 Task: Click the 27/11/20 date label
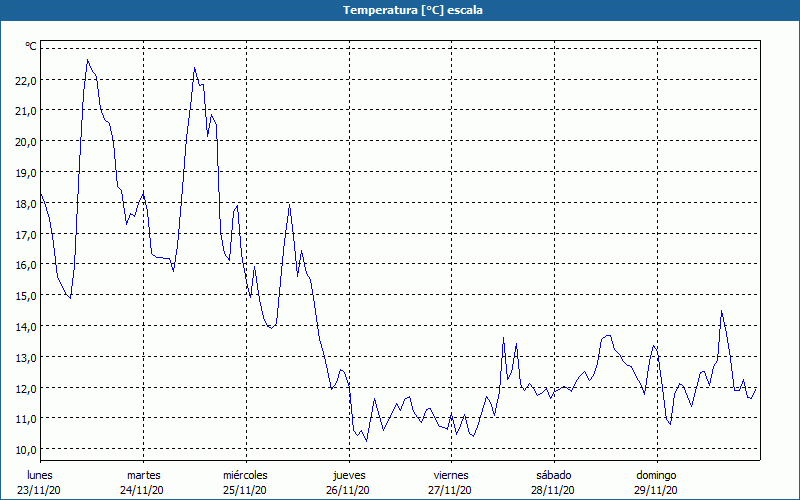(450, 490)
